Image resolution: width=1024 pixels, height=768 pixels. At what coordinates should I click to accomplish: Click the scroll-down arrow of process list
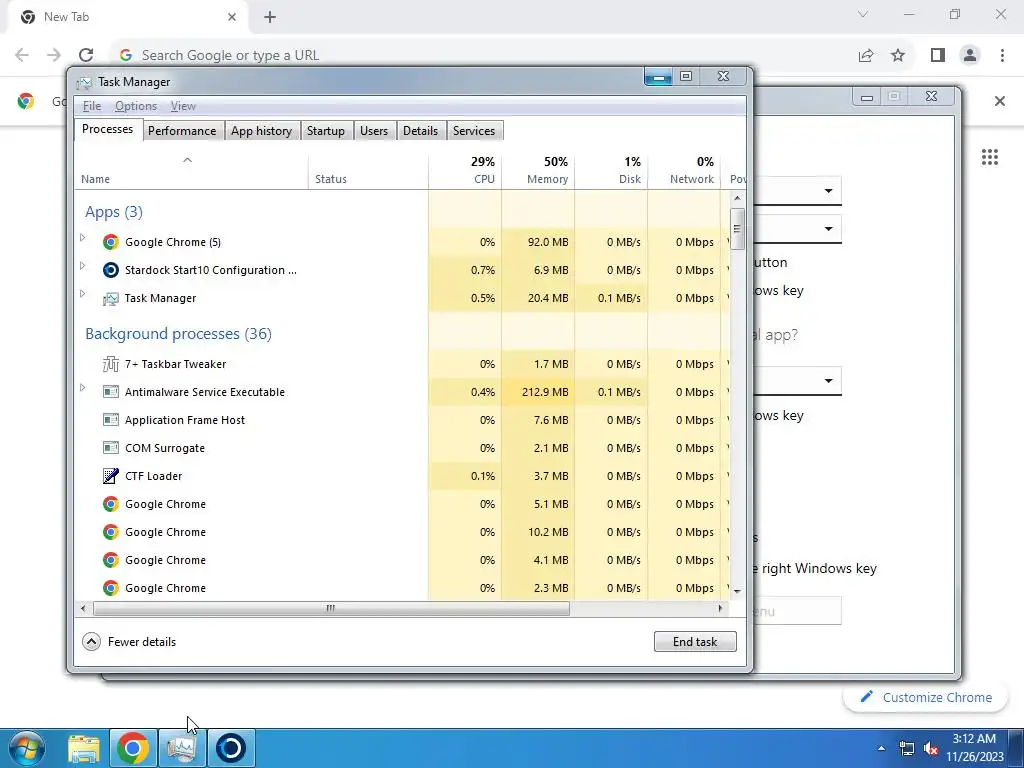pyautogui.click(x=737, y=592)
